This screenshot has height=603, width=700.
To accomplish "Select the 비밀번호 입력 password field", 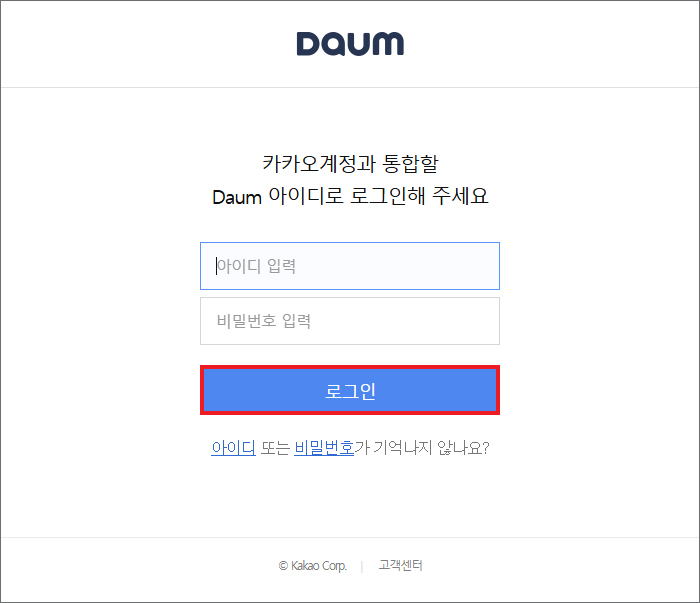I will 350,321.
